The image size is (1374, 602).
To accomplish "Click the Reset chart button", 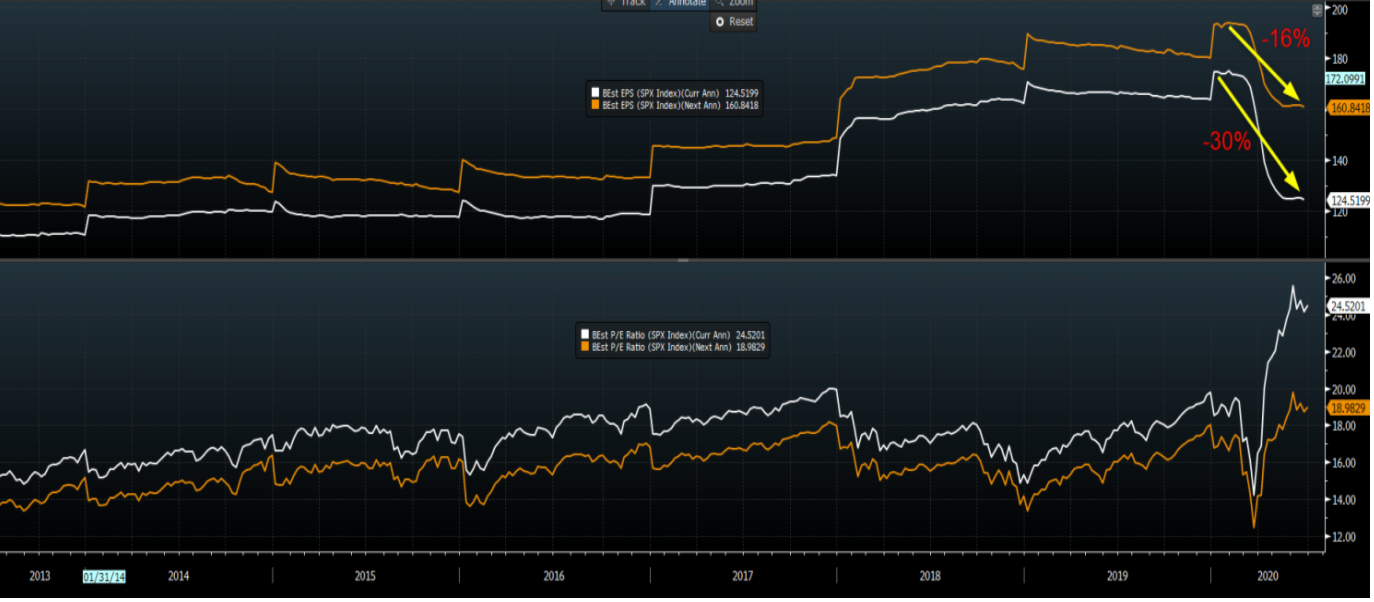I will point(733,21).
